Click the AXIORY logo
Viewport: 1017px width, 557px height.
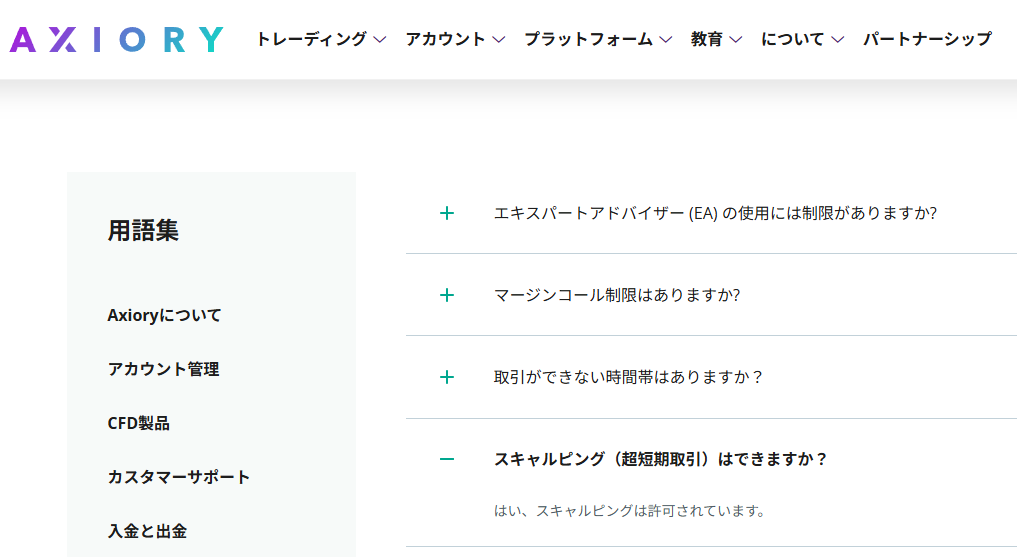pos(116,40)
